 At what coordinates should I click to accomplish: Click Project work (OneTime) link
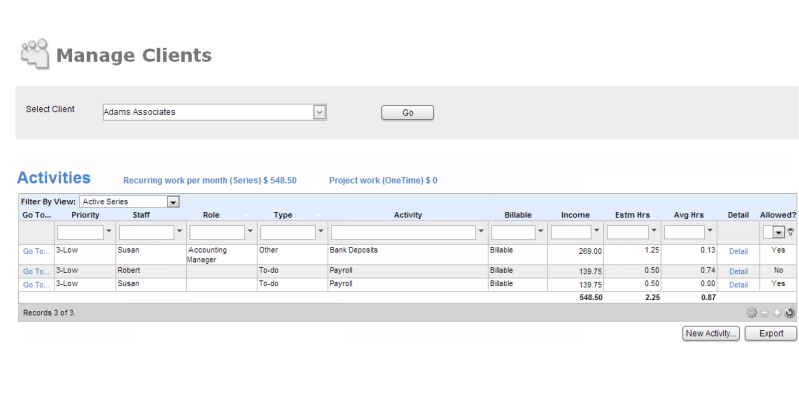(383, 180)
